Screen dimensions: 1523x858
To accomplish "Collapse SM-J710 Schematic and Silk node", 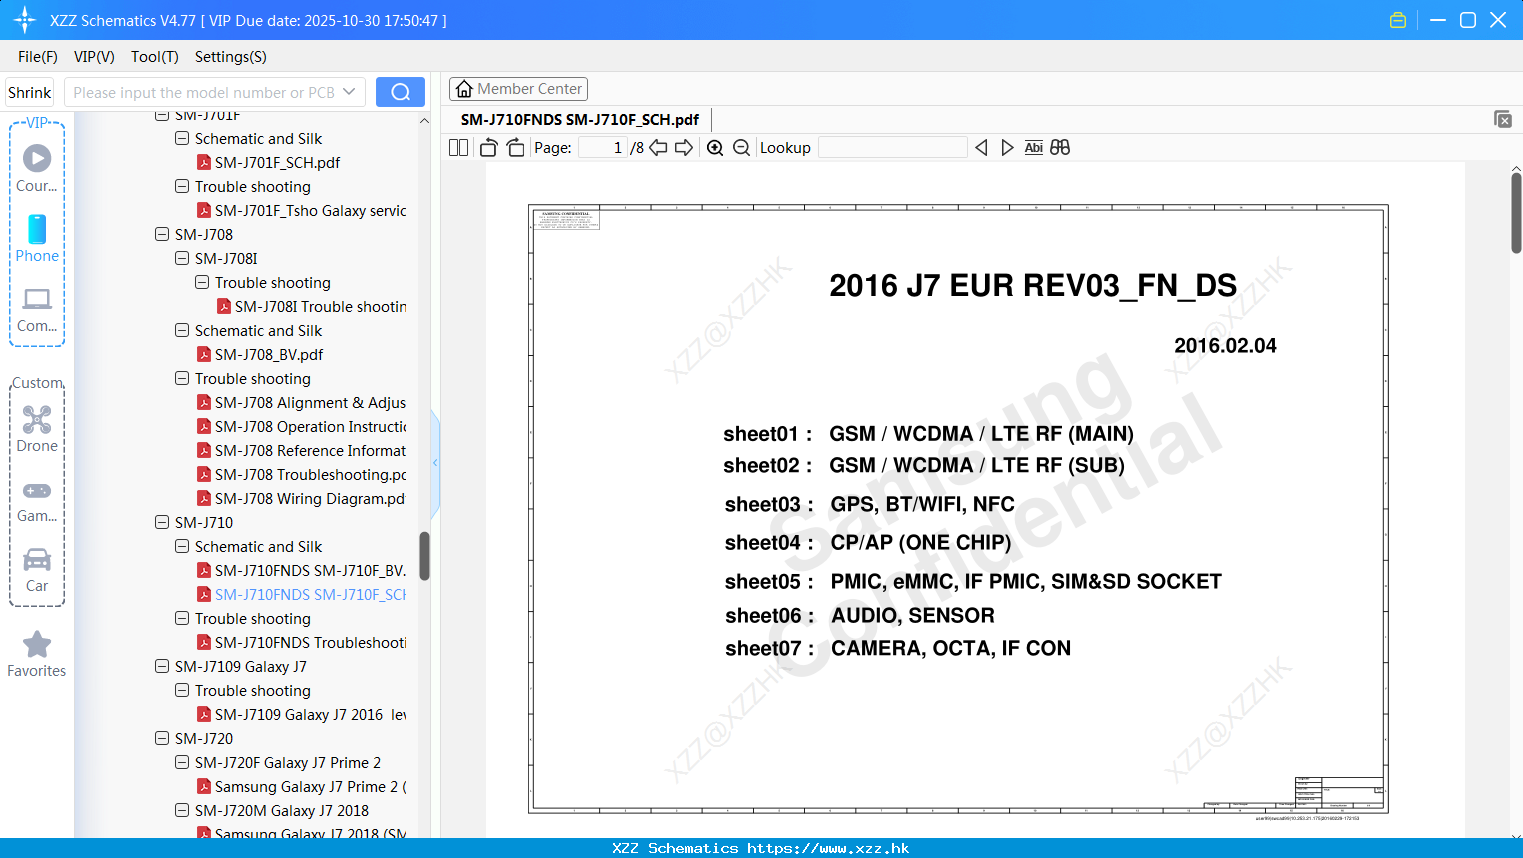I will point(182,546).
